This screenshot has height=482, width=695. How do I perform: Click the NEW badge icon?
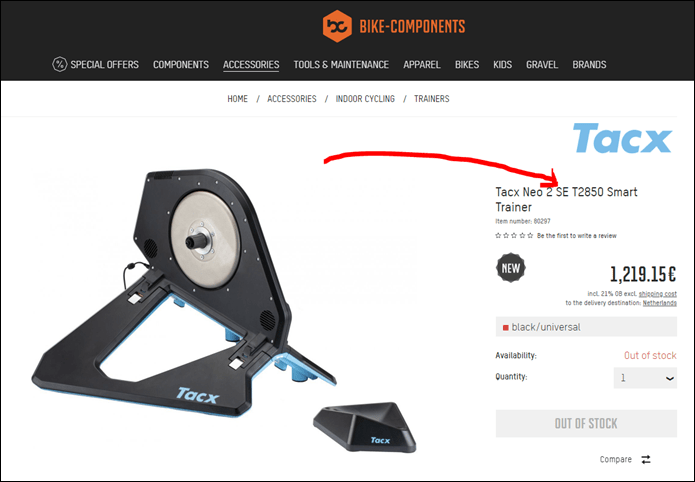coord(511,268)
